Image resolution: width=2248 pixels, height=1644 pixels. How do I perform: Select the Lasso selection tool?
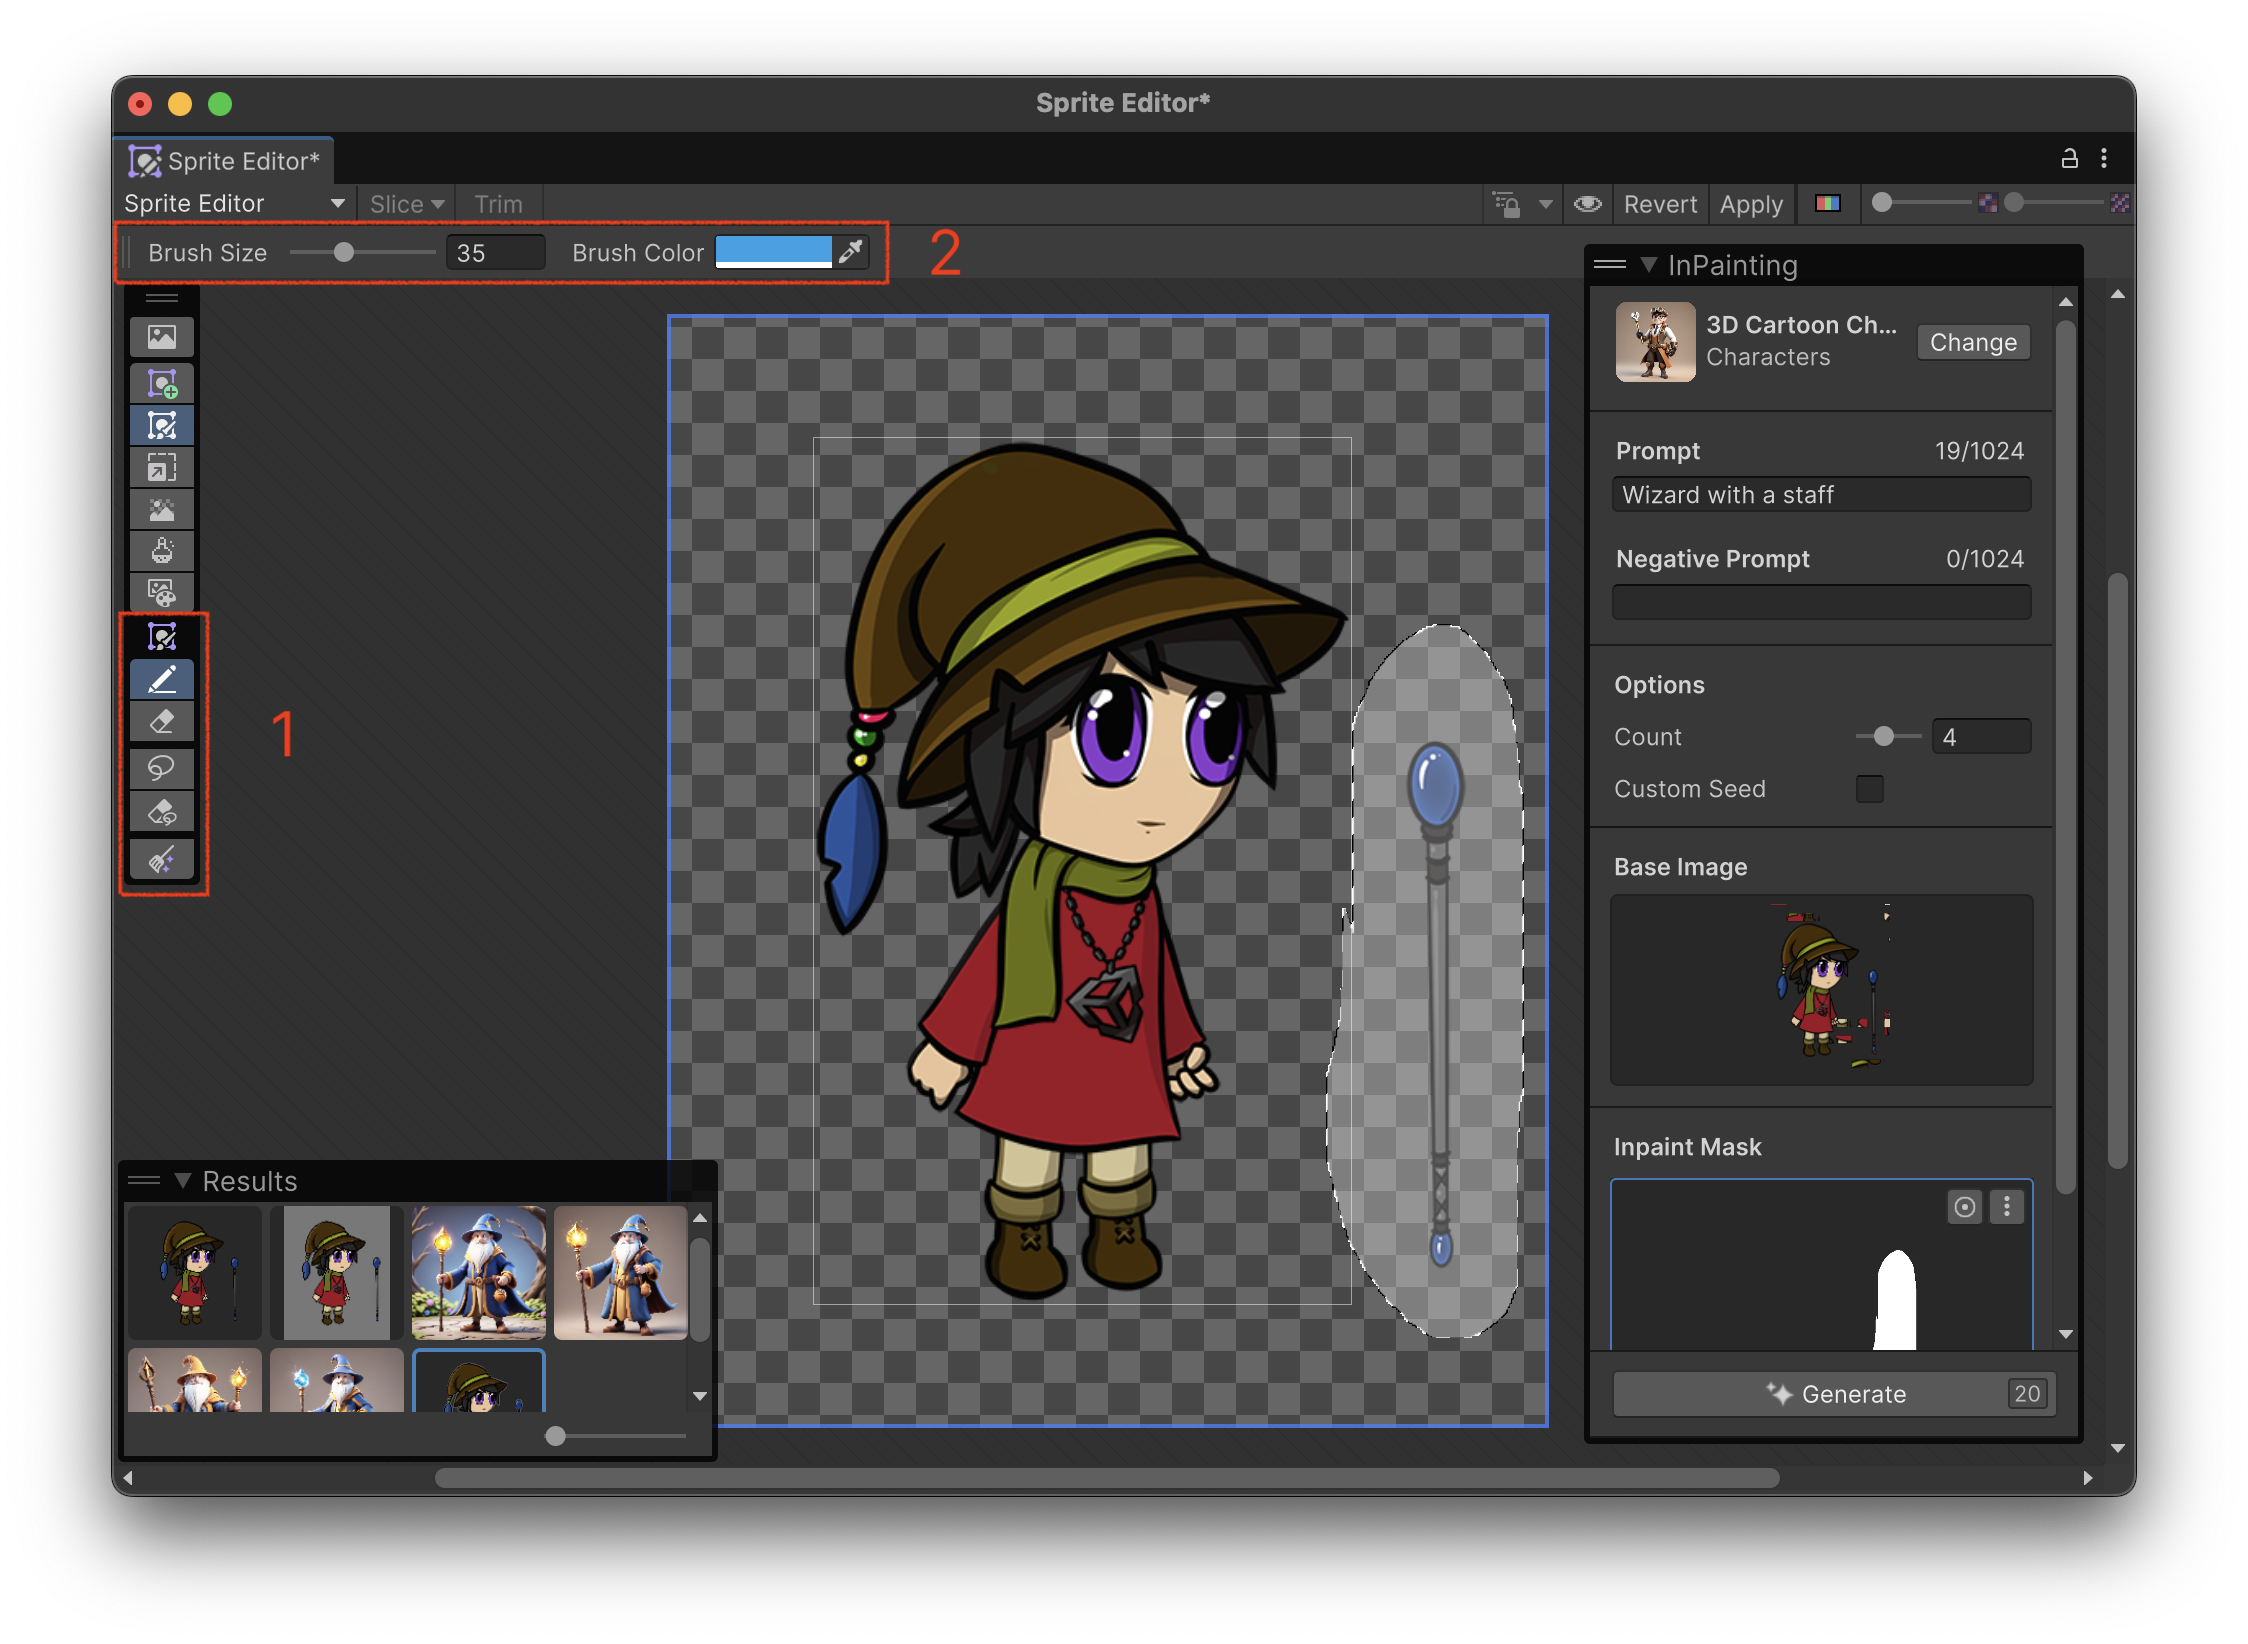click(x=163, y=767)
